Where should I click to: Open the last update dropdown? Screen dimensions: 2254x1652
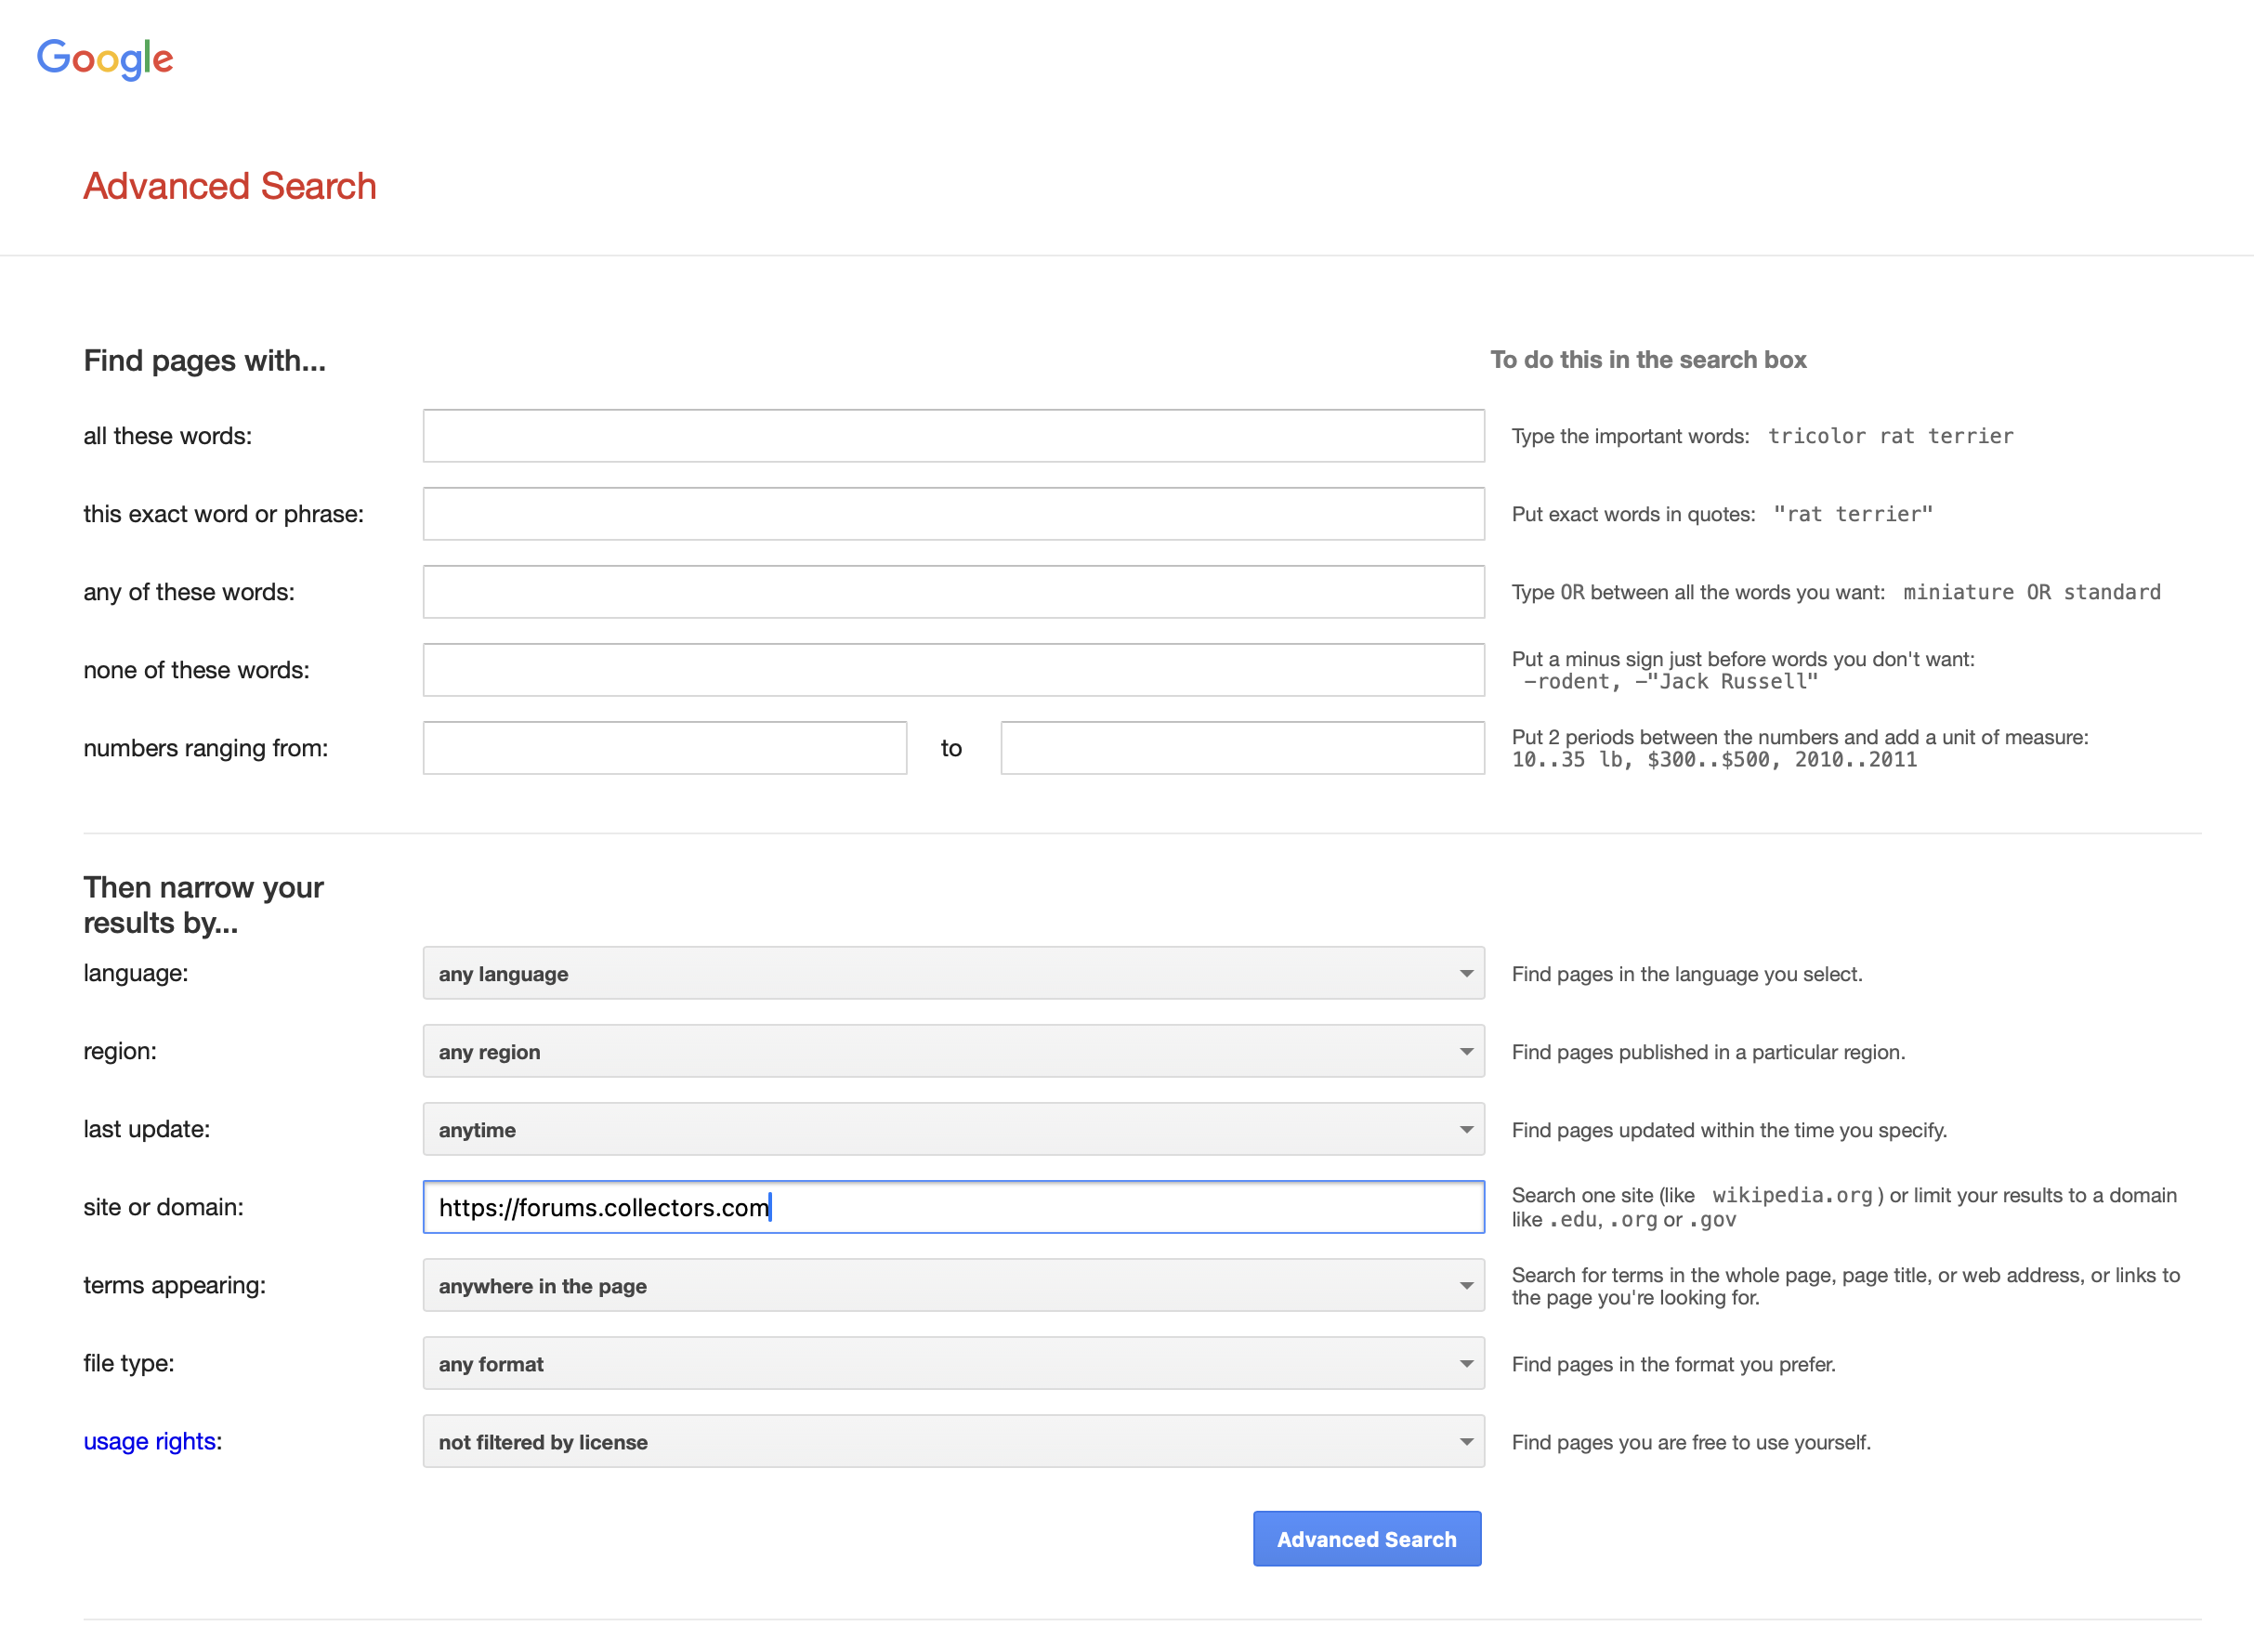pos(952,1129)
